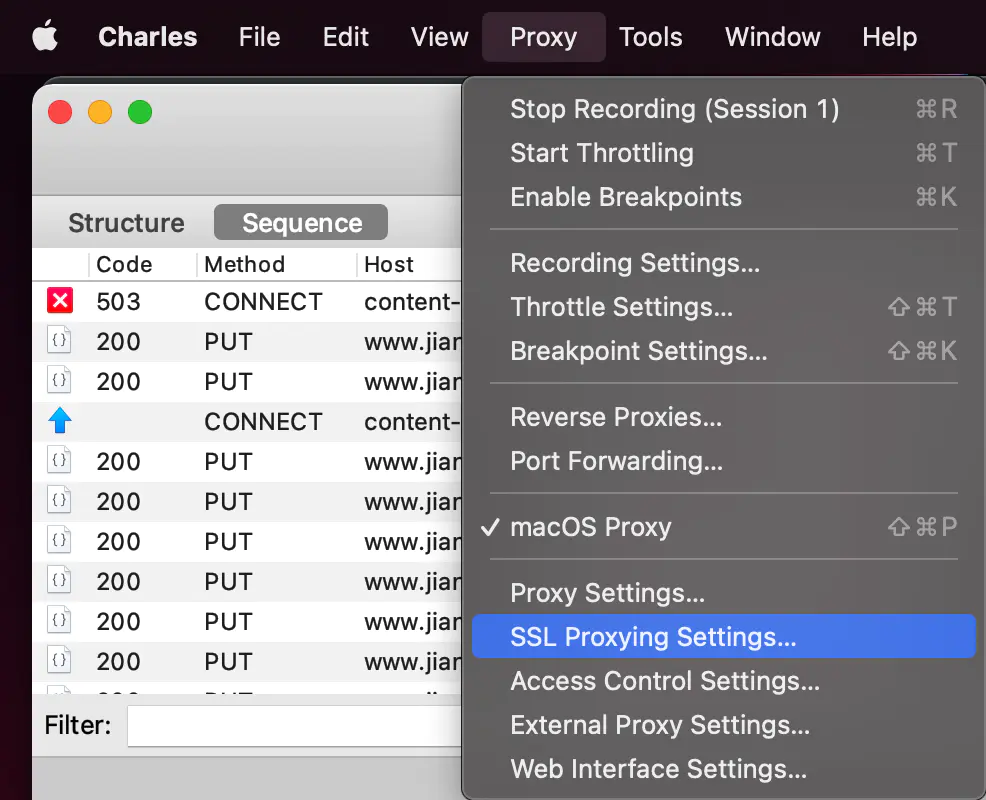Open External Proxy Settings…
986x800 pixels.
pyautogui.click(x=724, y=725)
